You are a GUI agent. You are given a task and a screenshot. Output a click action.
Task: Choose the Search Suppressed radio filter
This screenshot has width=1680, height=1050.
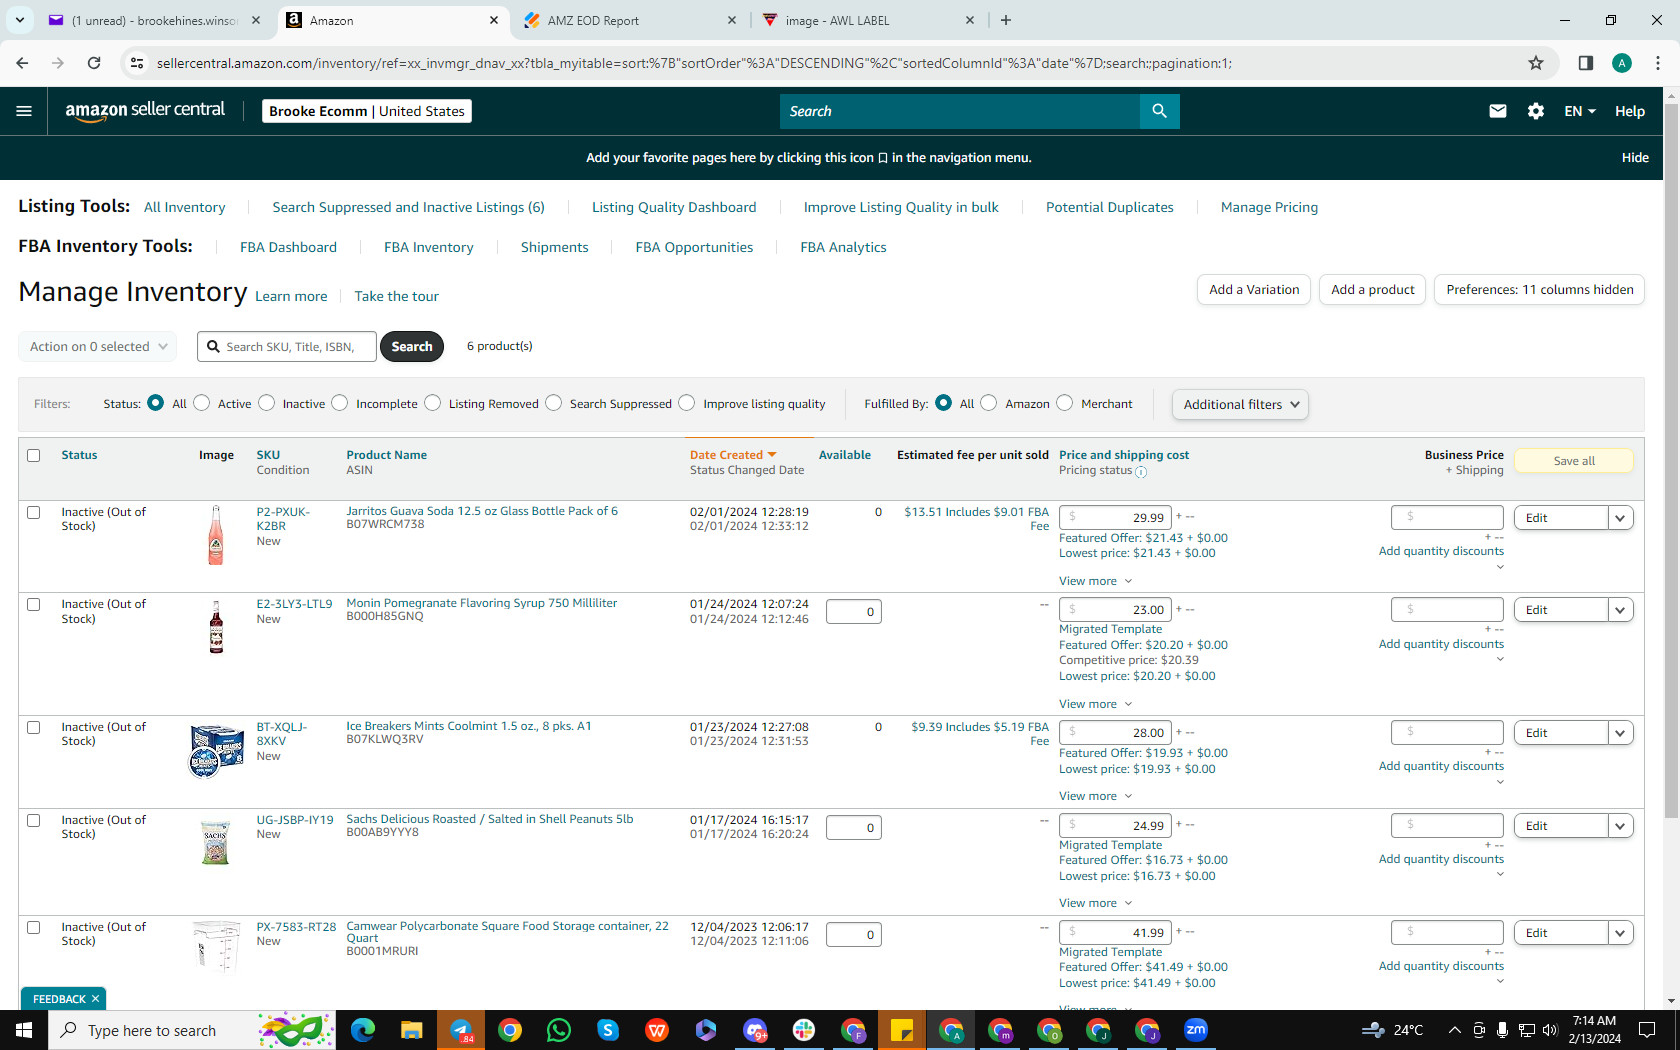click(554, 403)
